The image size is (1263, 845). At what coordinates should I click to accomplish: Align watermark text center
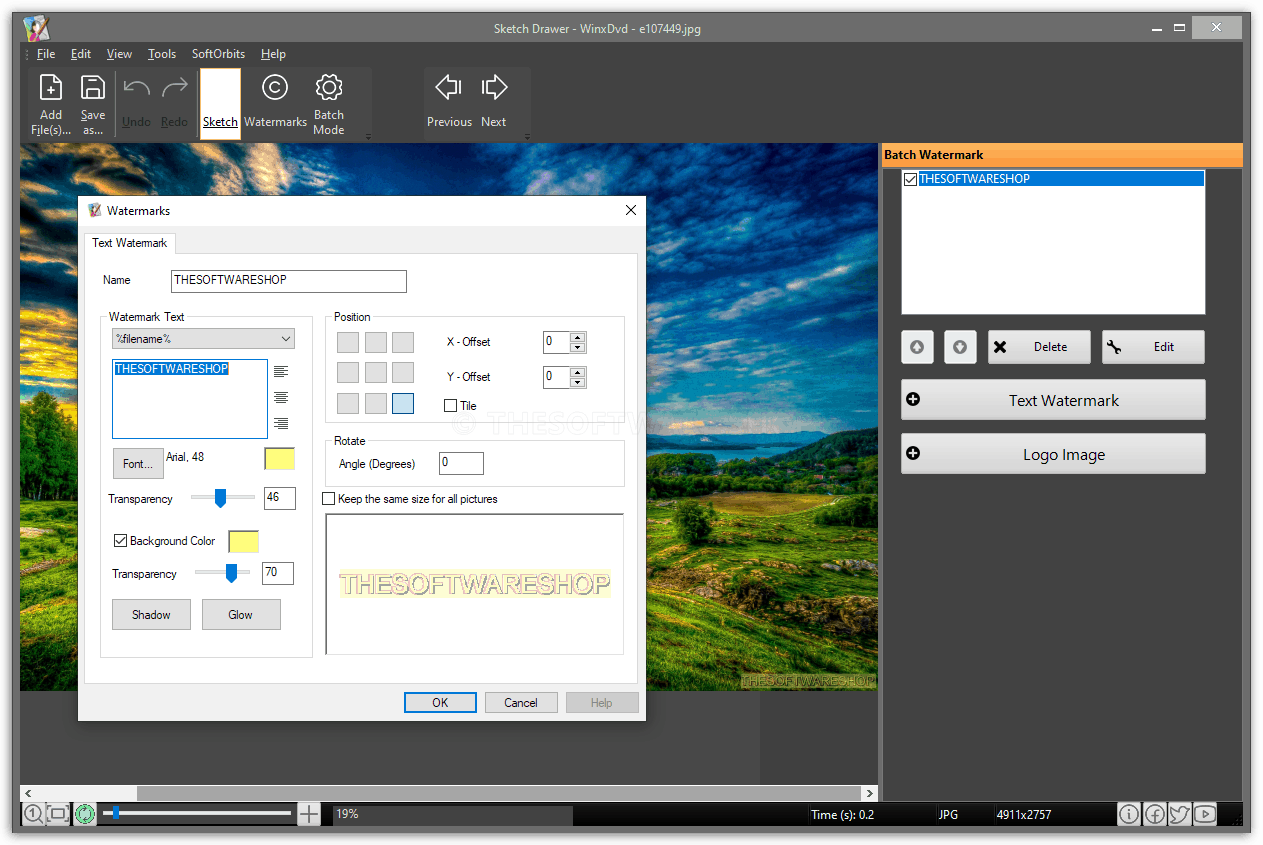(281, 397)
